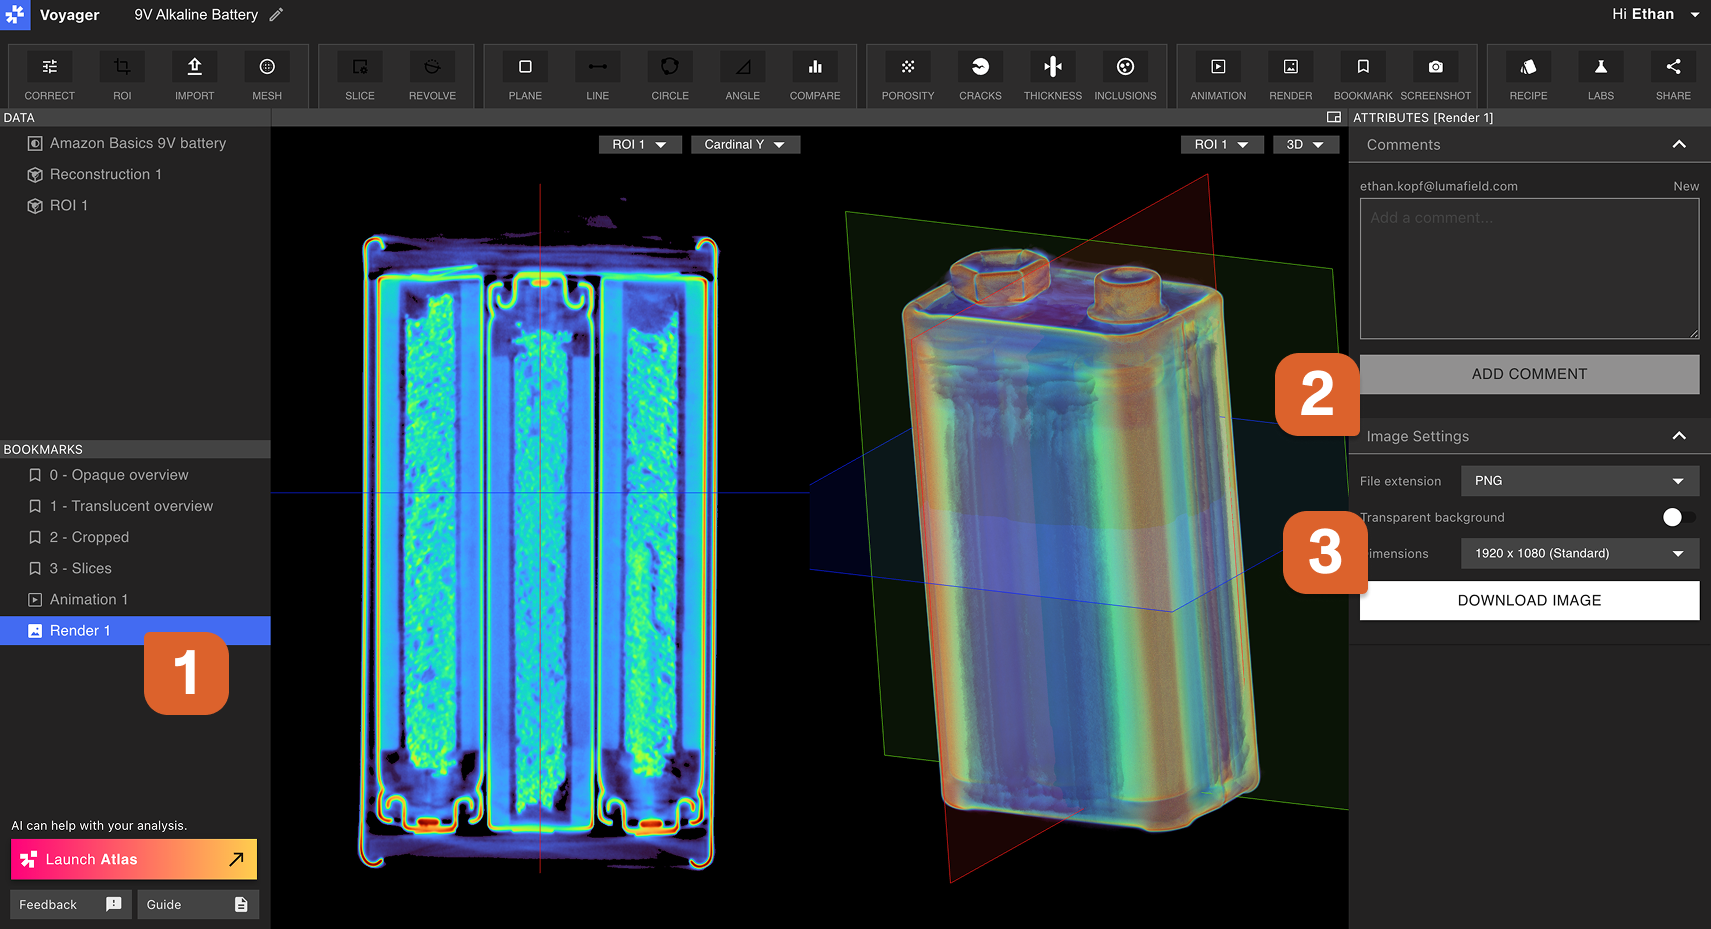Expand the Cardinal Y view dropdown
1711x929 pixels.
coord(745,145)
